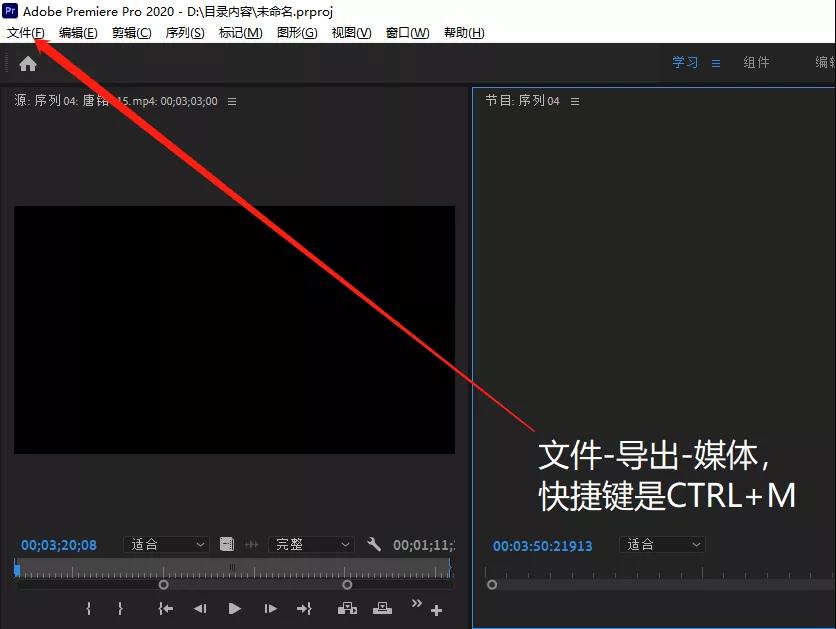Open the 剪辑(C) menu
The image size is (836, 629).
131,33
